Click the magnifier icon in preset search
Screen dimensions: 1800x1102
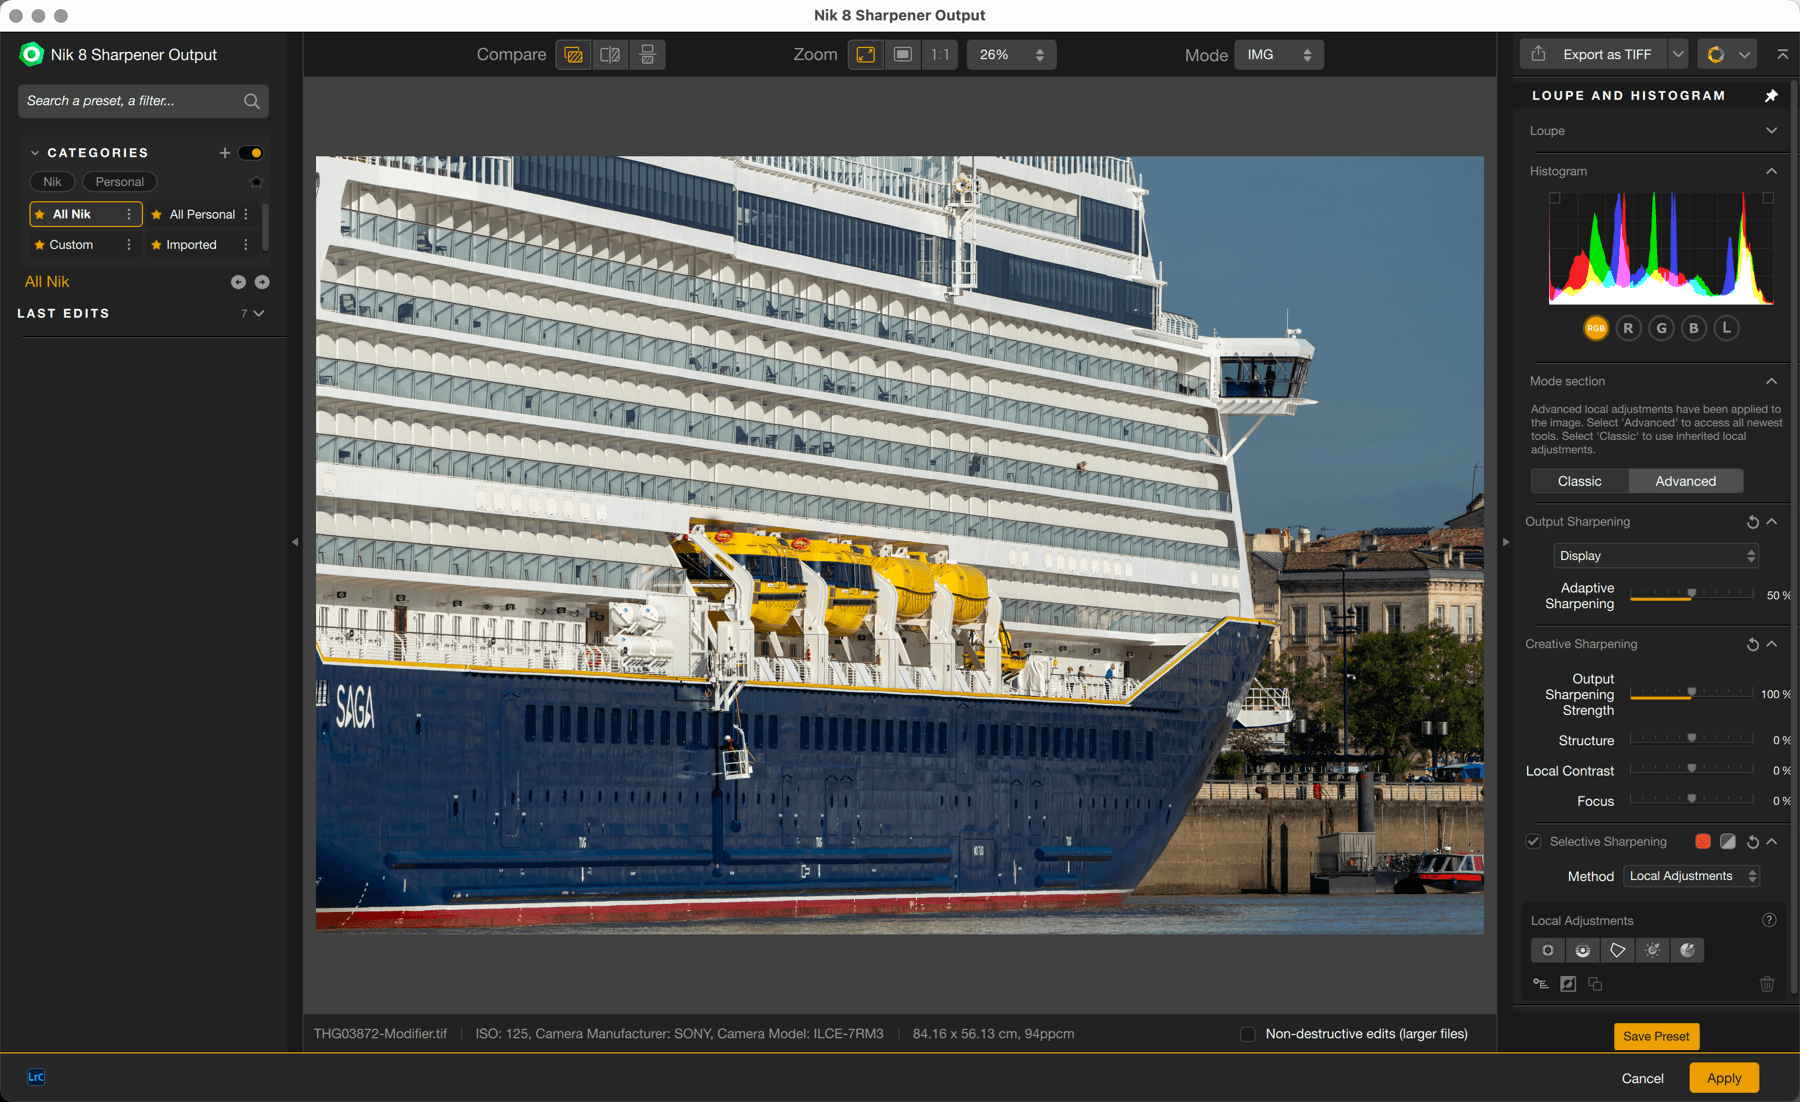252,101
